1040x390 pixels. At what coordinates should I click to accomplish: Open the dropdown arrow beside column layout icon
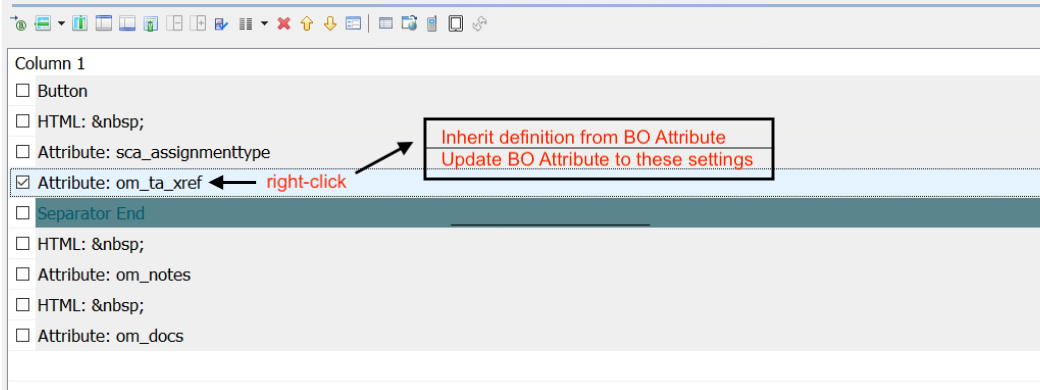point(264,24)
